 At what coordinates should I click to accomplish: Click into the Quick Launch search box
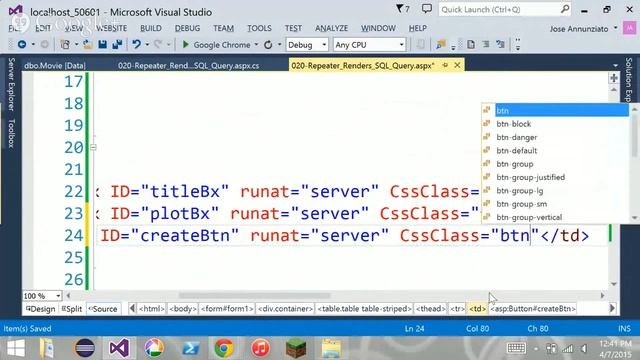coord(504,9)
